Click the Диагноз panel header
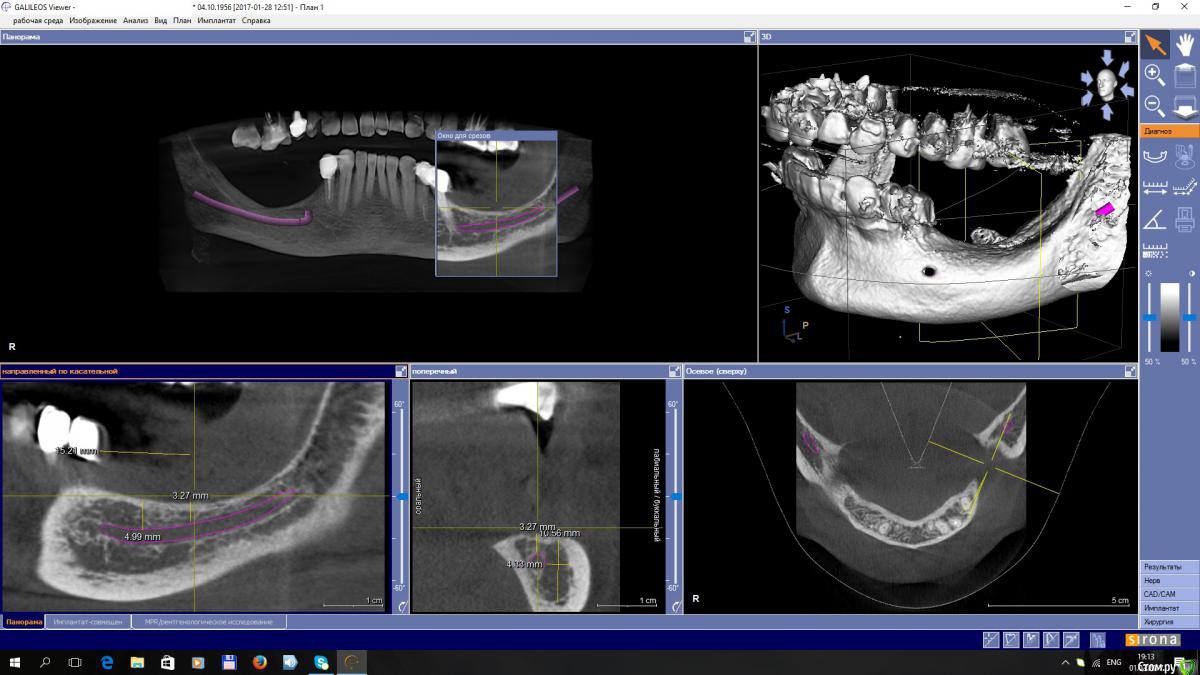The height and width of the screenshot is (675, 1200). [x=1169, y=131]
